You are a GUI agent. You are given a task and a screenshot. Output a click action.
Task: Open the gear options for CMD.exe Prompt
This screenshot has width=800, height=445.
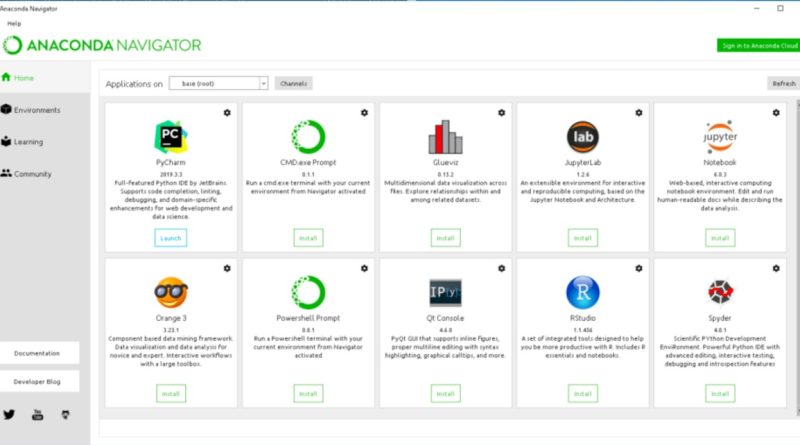[364, 113]
